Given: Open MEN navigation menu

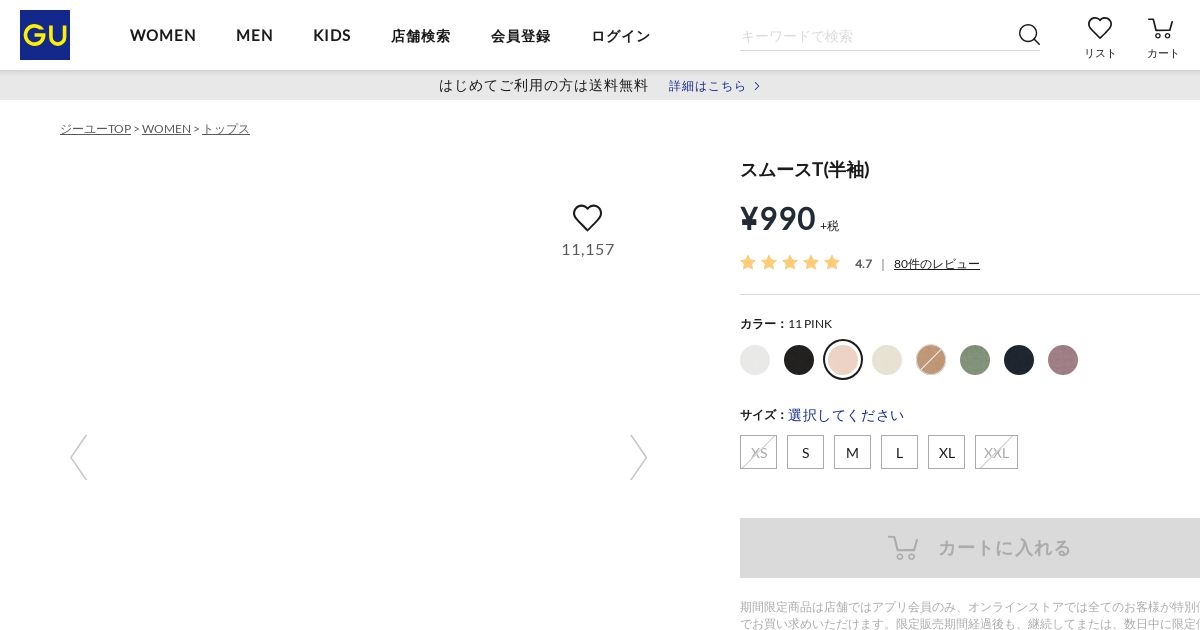Looking at the screenshot, I should click(255, 35).
